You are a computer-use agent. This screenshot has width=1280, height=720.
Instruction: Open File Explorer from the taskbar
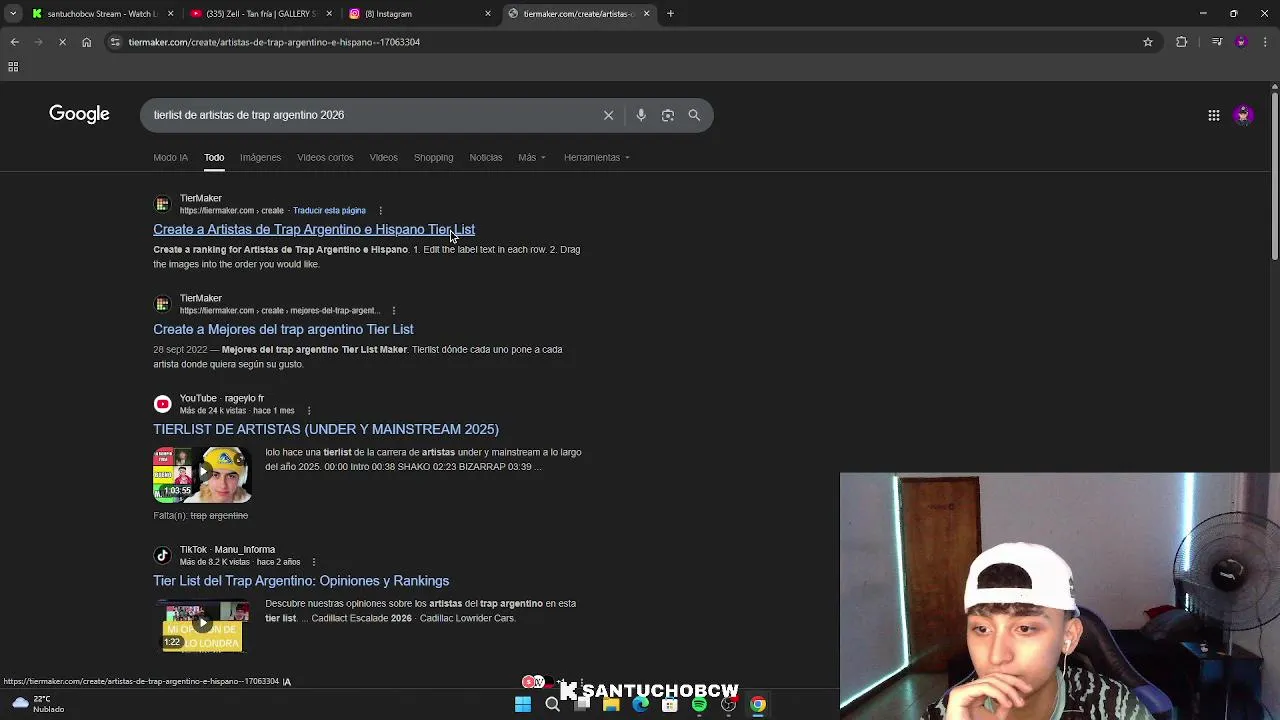(611, 704)
